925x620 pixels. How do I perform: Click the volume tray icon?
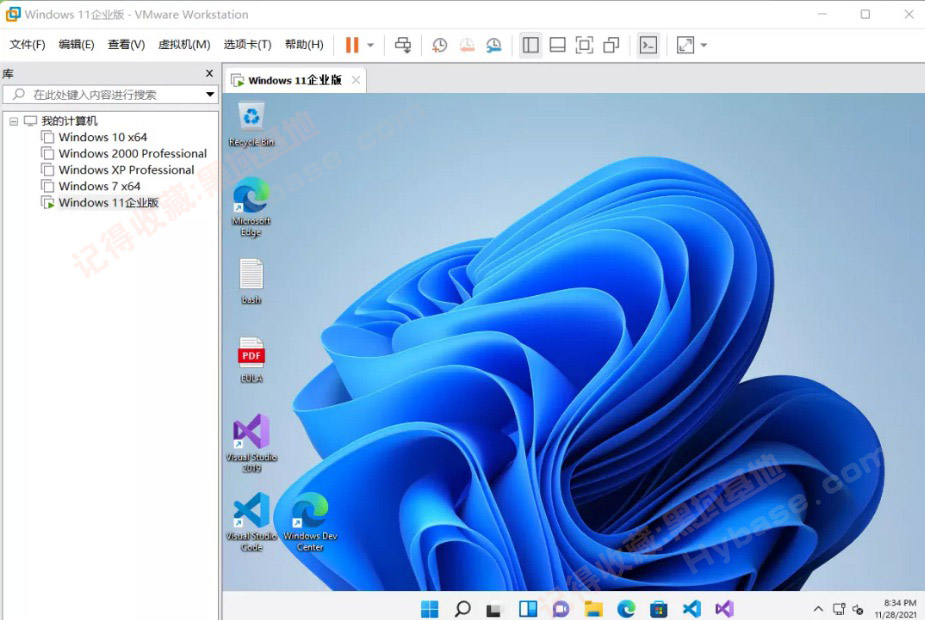858,609
